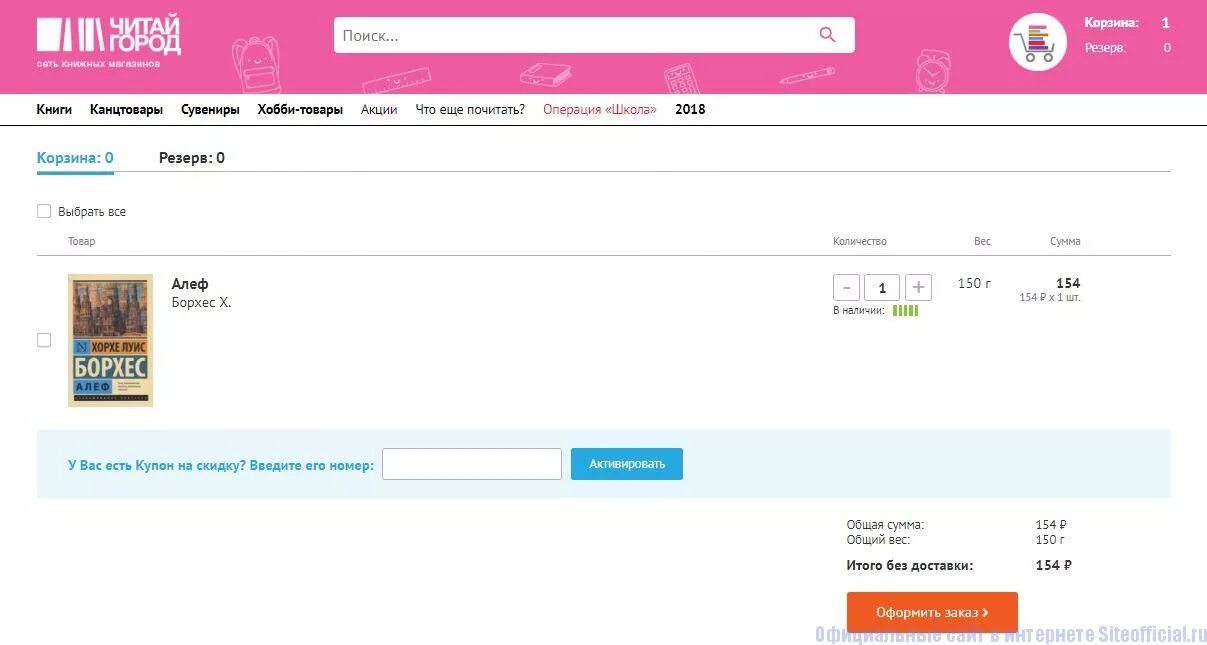Viewport: 1207px width, 645px height.
Task: Decrease quantity with minus button
Action: tap(846, 288)
